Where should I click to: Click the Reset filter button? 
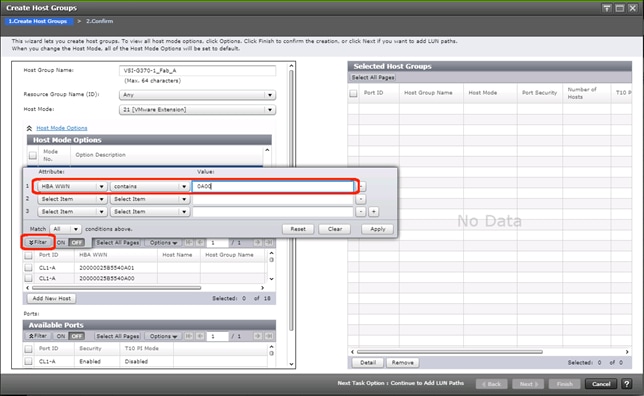[x=298, y=229]
